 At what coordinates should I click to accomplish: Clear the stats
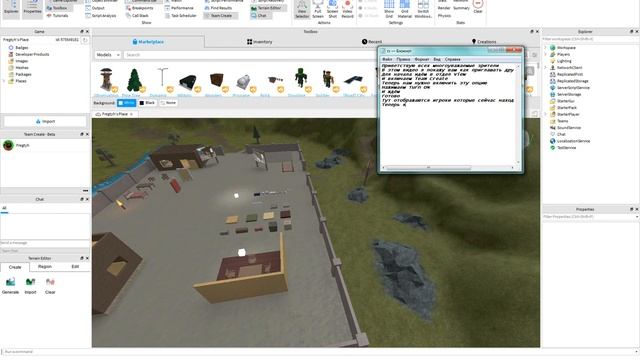click(478, 7)
